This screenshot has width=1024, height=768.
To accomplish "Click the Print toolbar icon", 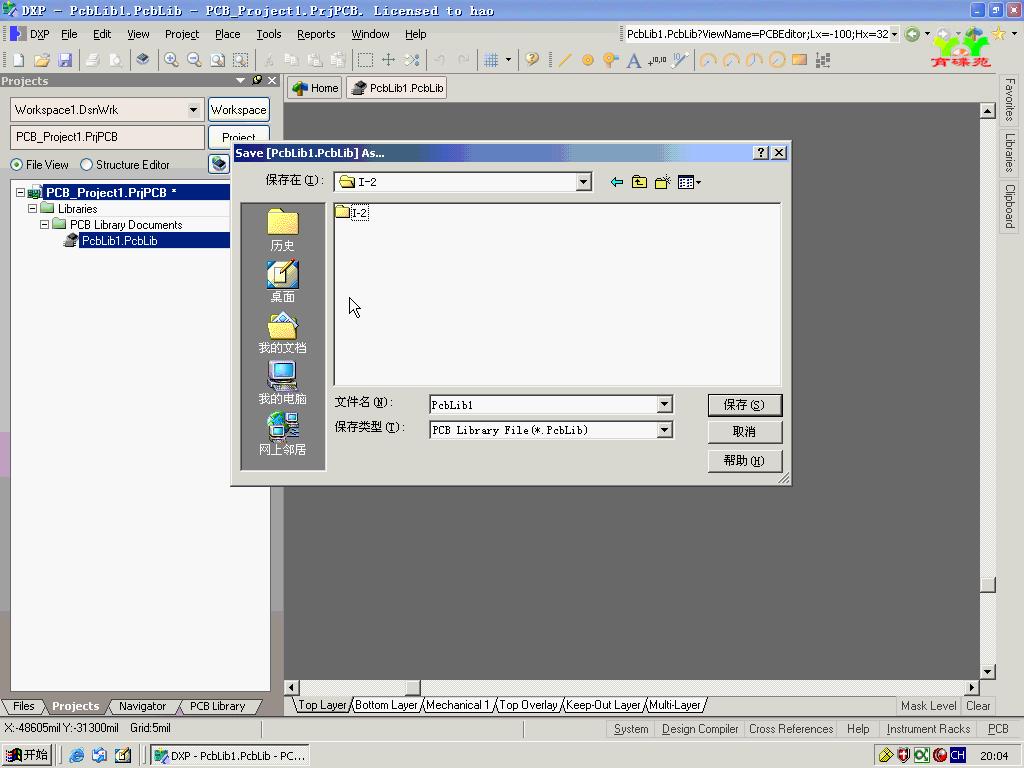I will coord(93,60).
